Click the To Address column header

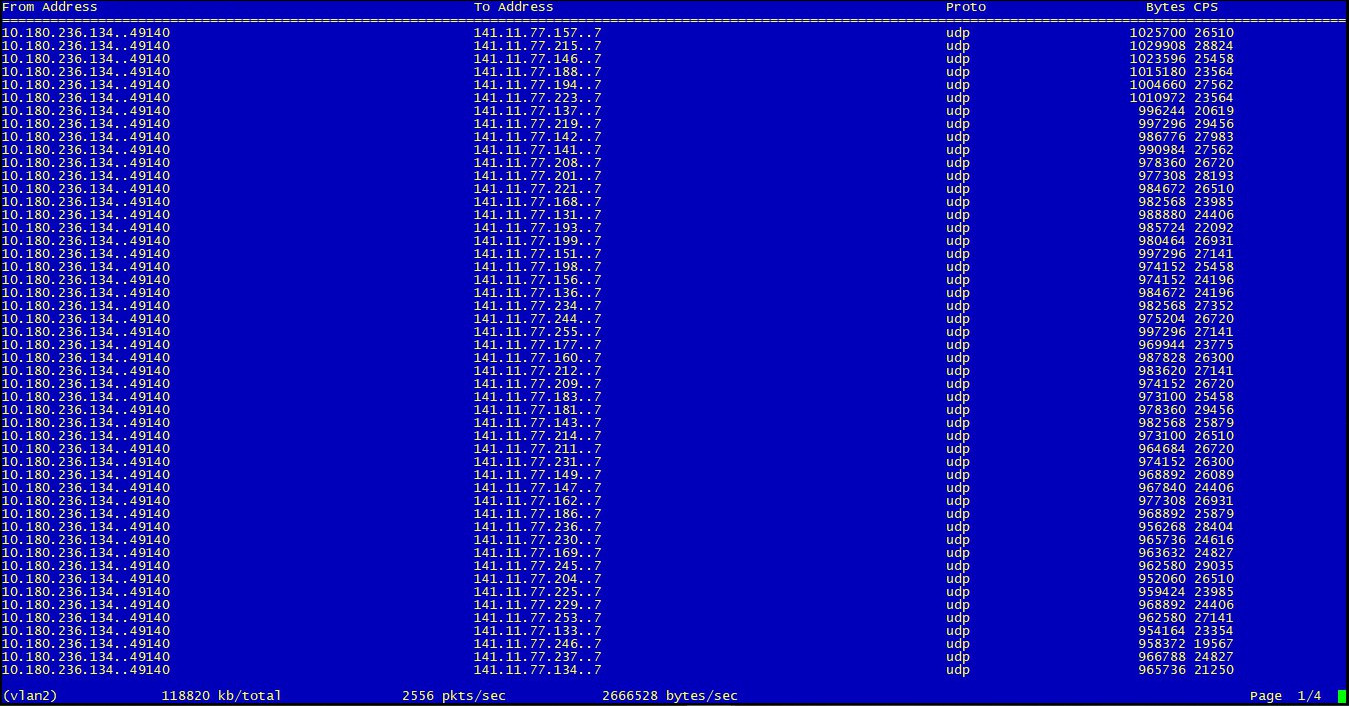coord(513,7)
